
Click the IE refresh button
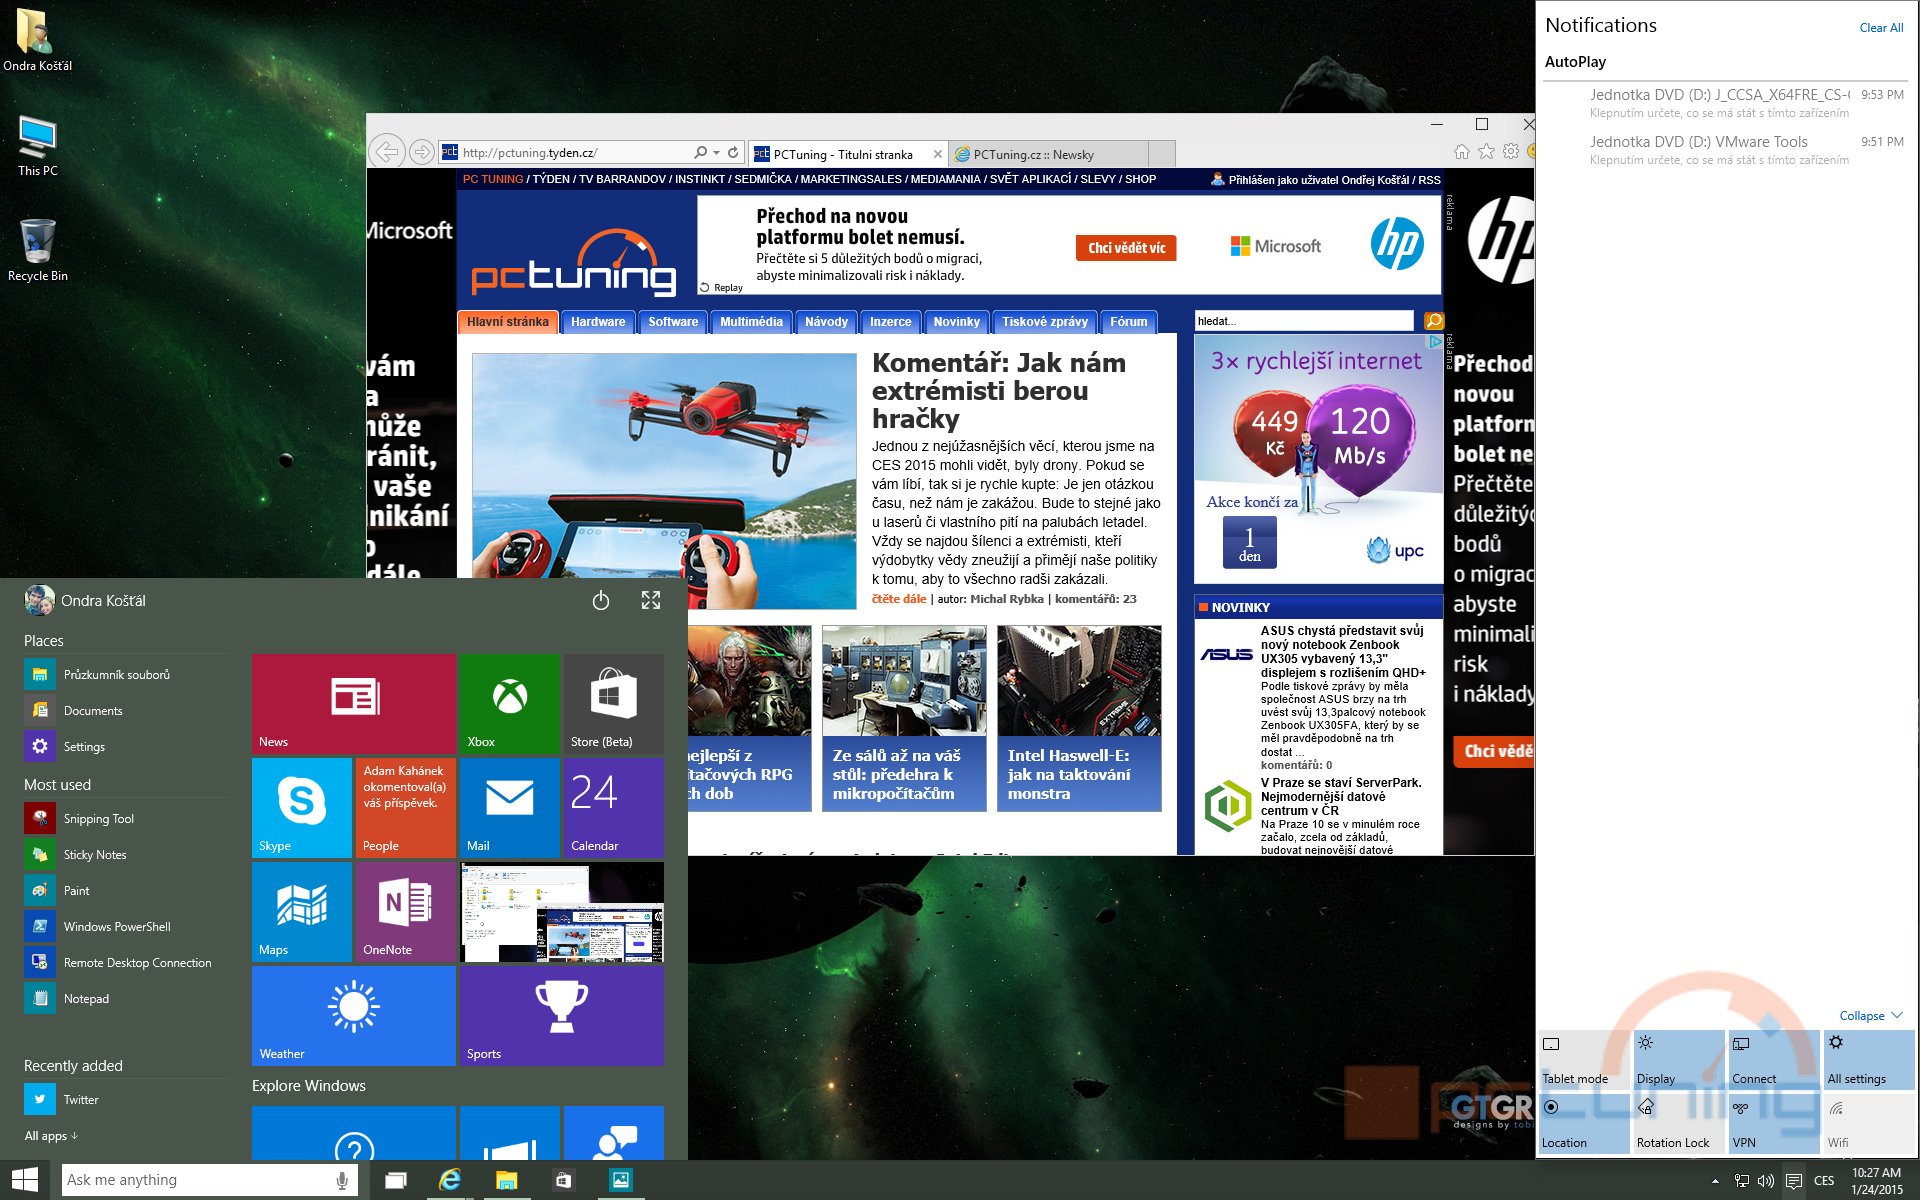pyautogui.click(x=733, y=152)
